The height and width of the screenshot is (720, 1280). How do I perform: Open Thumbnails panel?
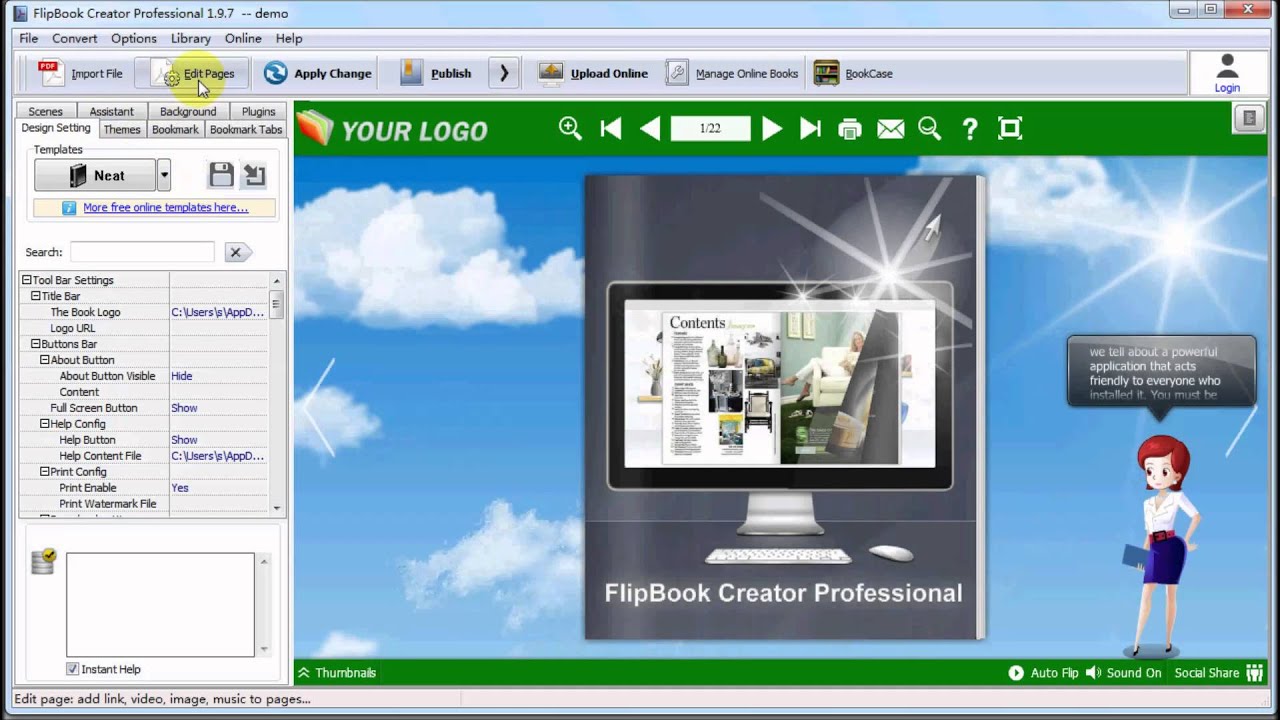337,673
